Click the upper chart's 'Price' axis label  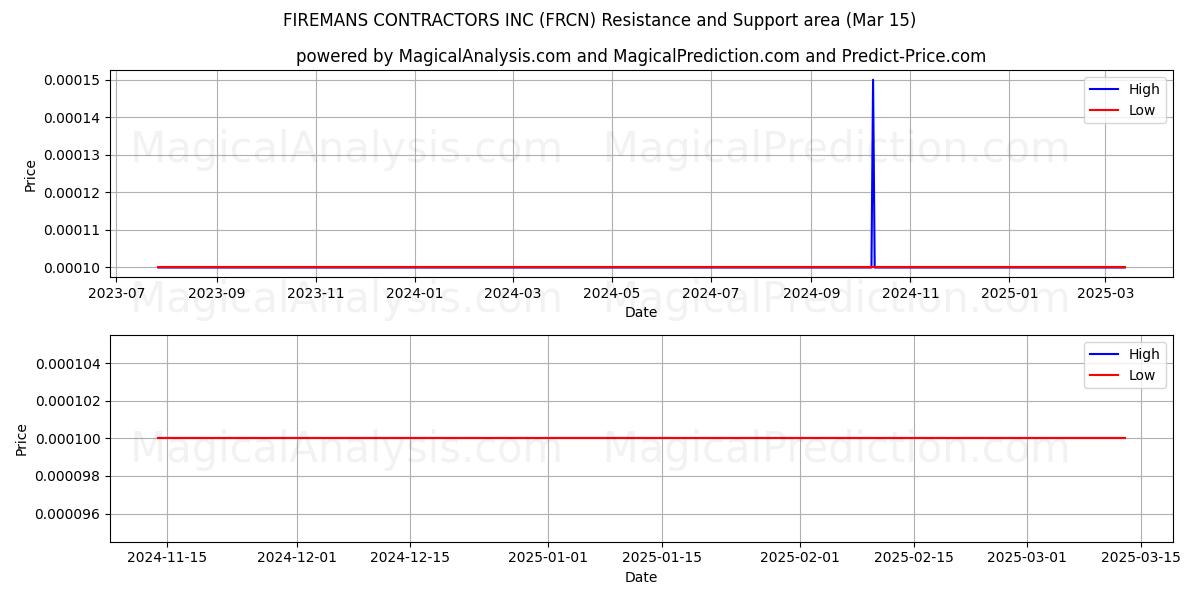click(x=30, y=174)
